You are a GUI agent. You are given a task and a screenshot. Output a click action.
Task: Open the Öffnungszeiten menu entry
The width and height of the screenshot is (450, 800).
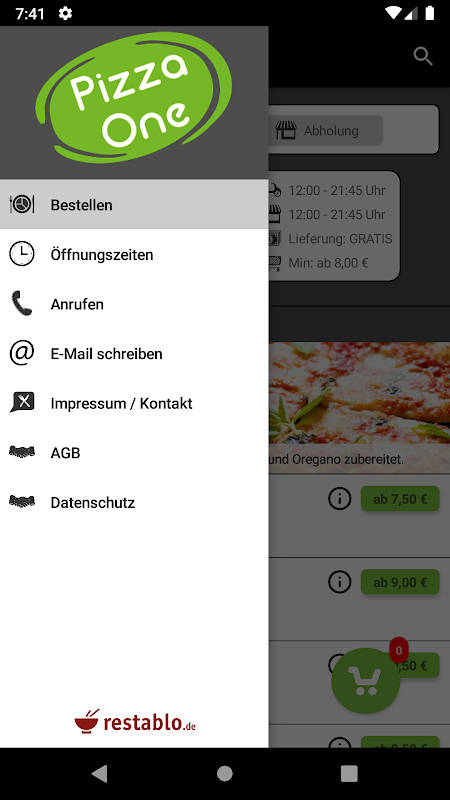[x=134, y=254]
